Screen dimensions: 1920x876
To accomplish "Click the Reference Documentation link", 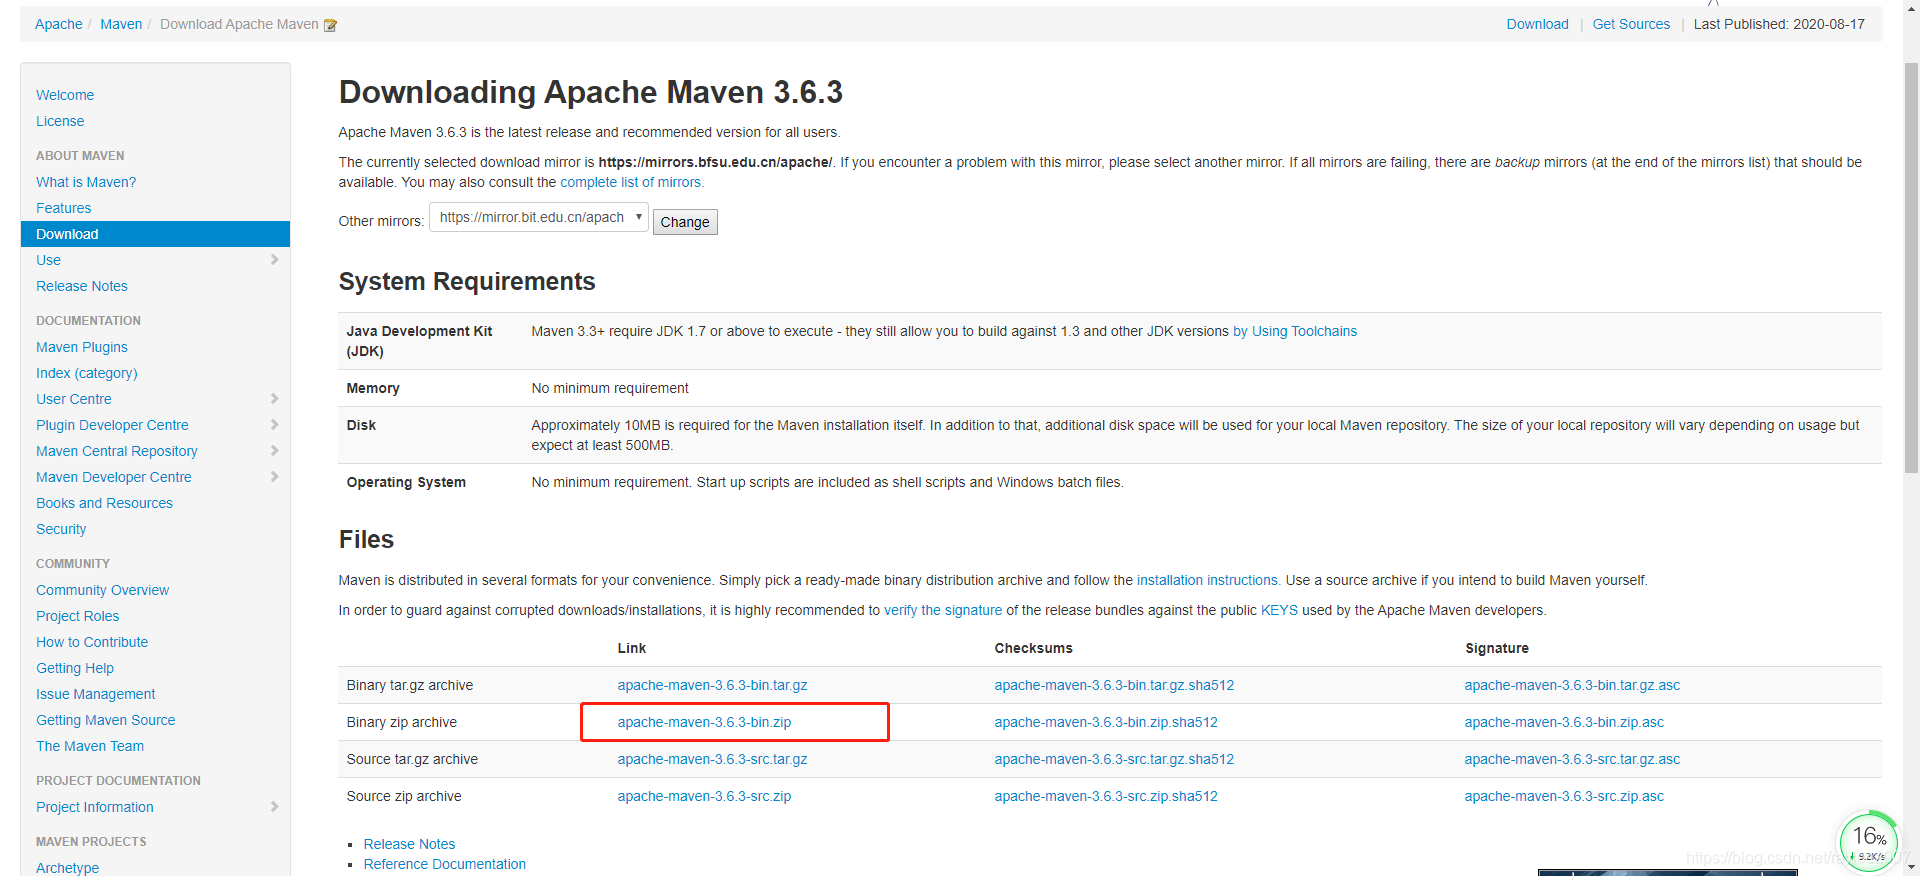I will [x=444, y=864].
